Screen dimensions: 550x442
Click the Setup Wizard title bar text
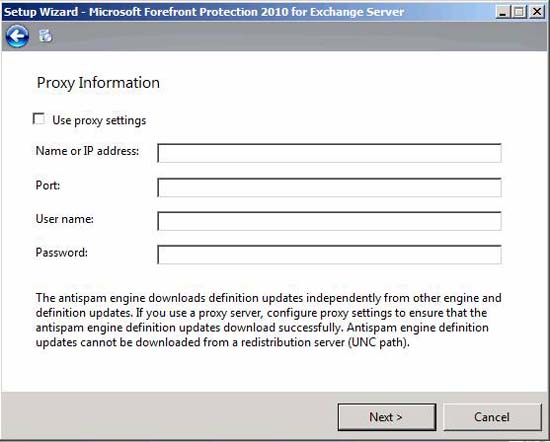pos(204,12)
